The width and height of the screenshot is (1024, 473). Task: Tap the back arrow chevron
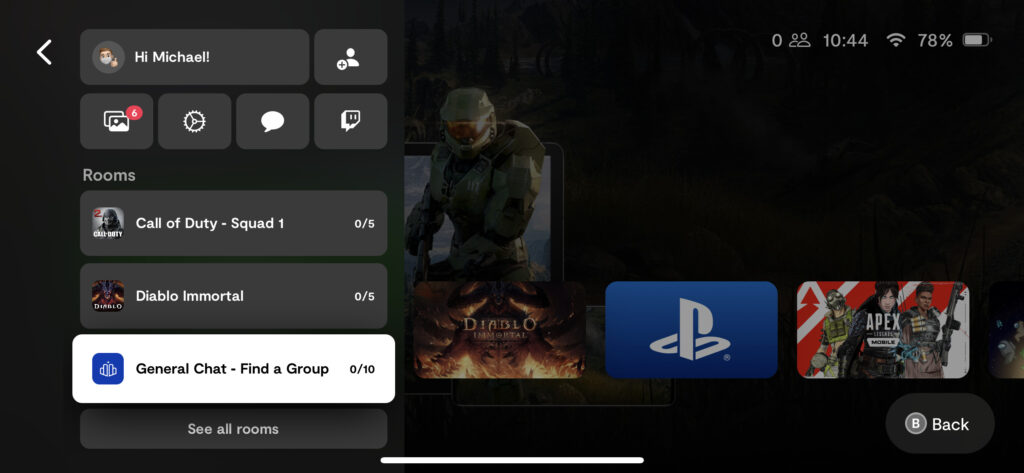tap(44, 52)
